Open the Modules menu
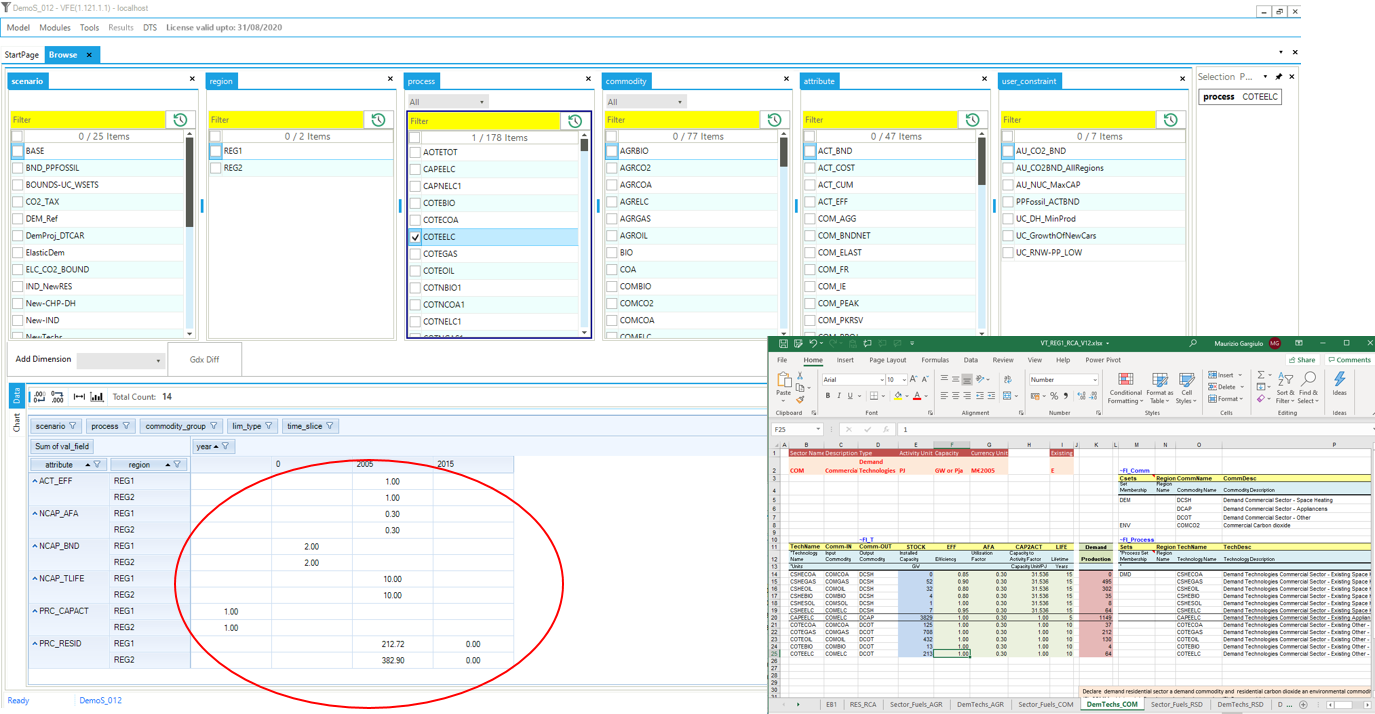The image size is (1375, 714). tap(55, 28)
